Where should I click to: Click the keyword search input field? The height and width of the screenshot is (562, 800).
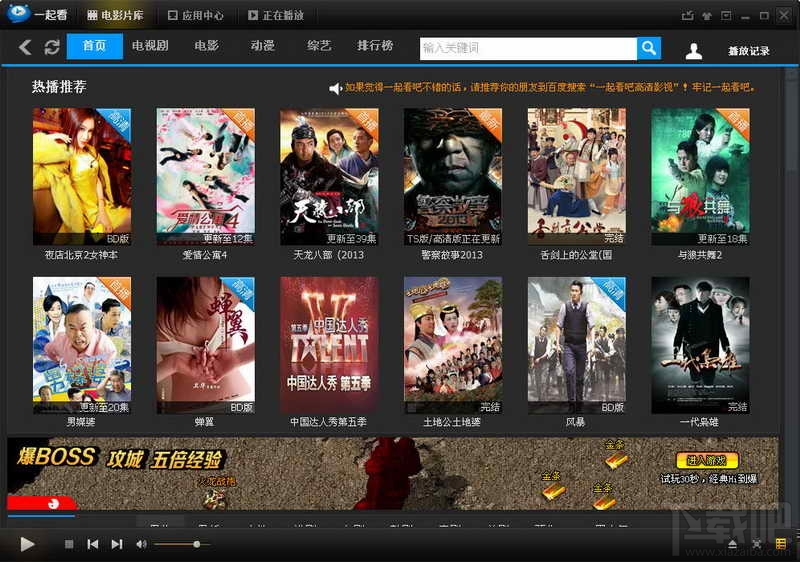point(528,48)
